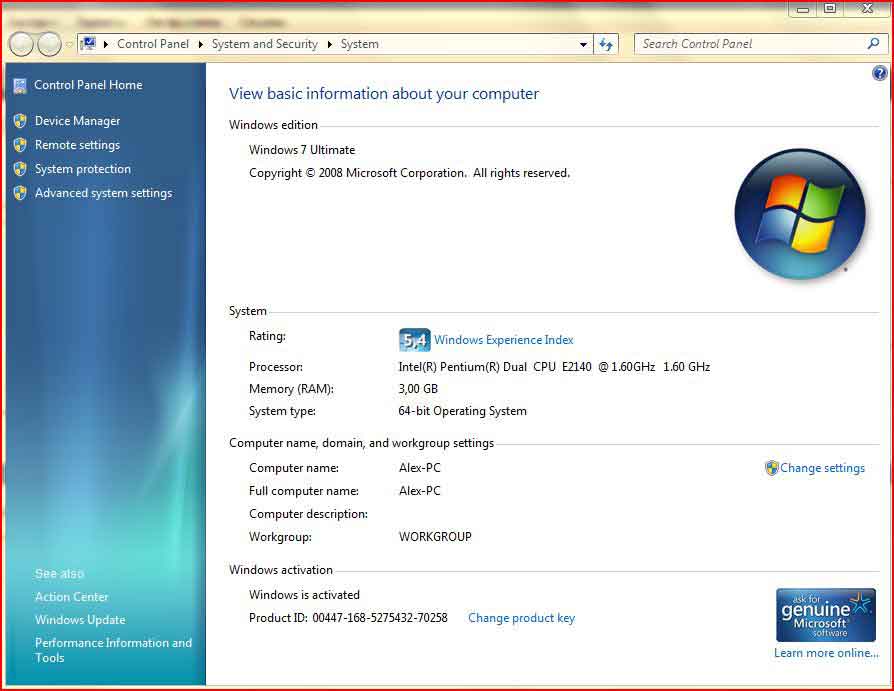This screenshot has width=894, height=691.
Task: Click the shield icon beside Advanced system settings
Action: pos(20,193)
